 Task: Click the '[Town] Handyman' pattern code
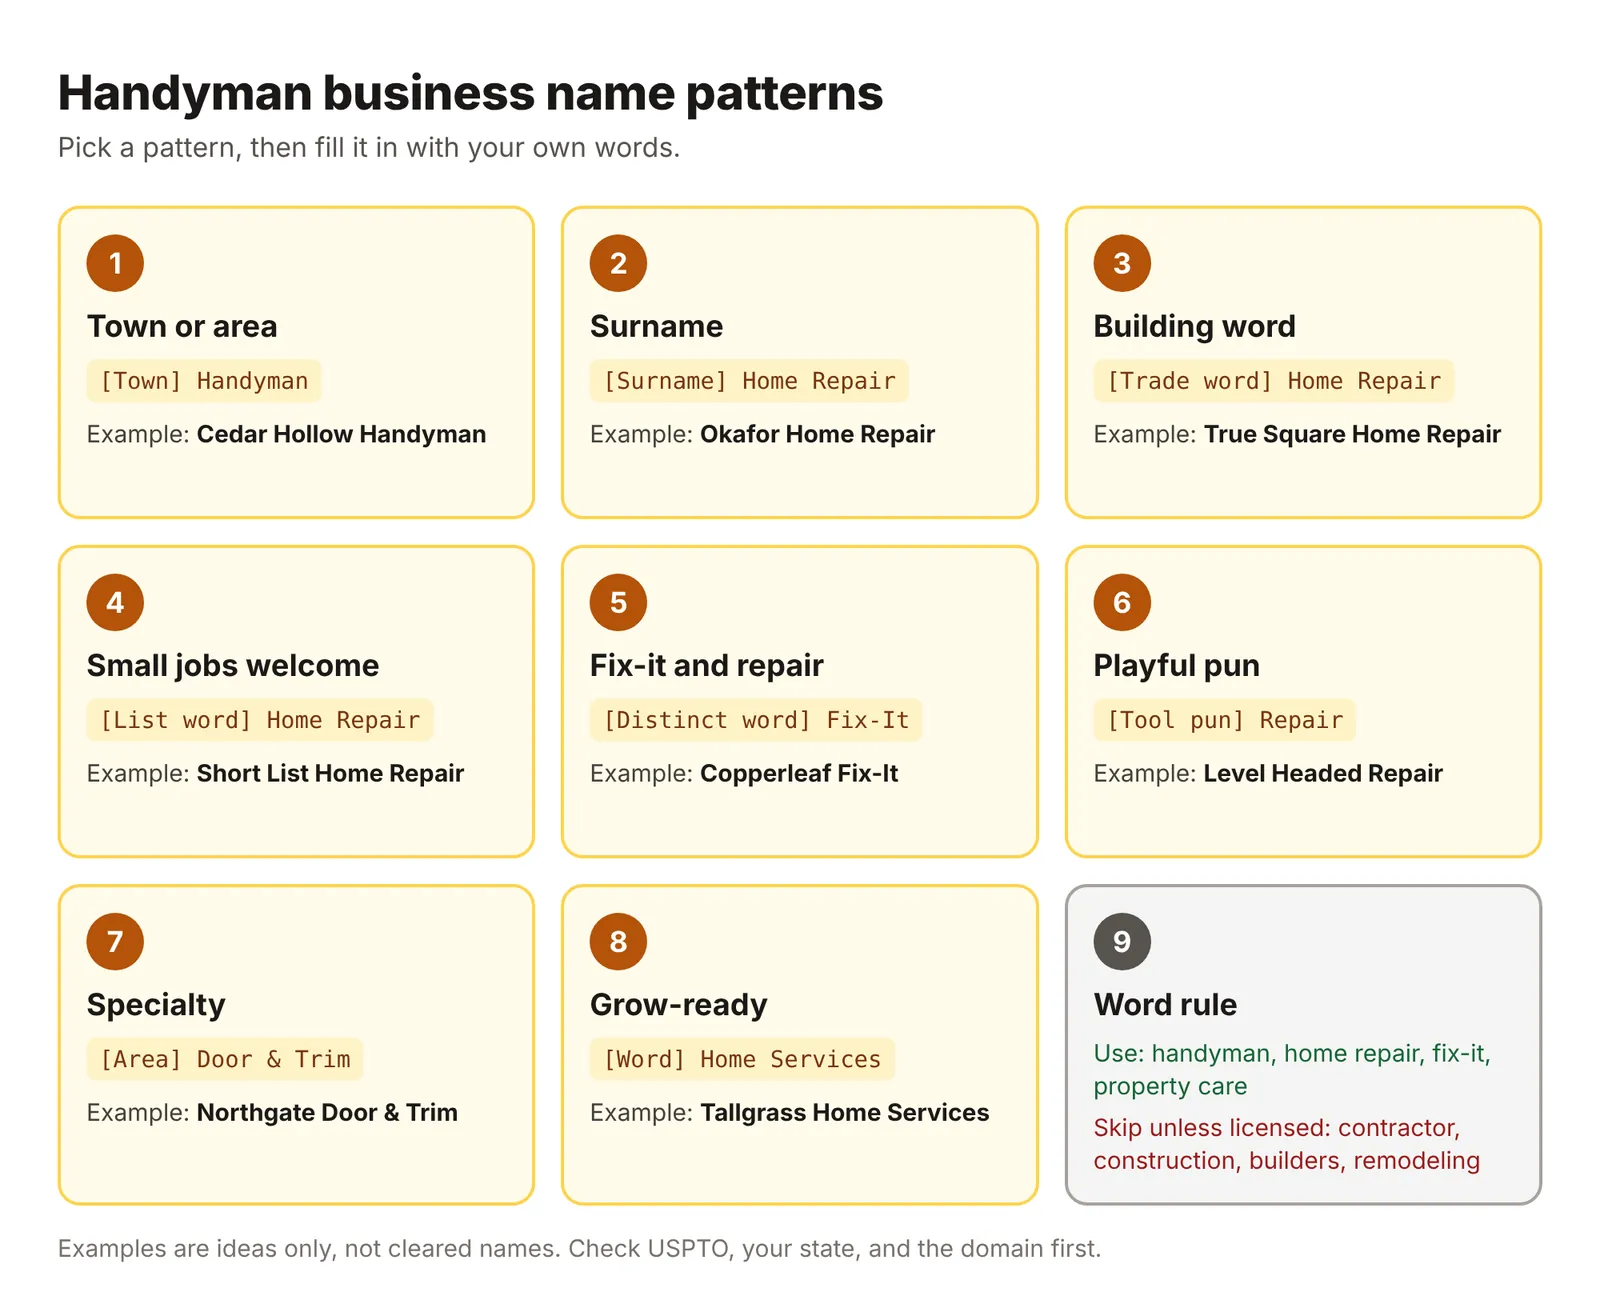pyautogui.click(x=204, y=381)
